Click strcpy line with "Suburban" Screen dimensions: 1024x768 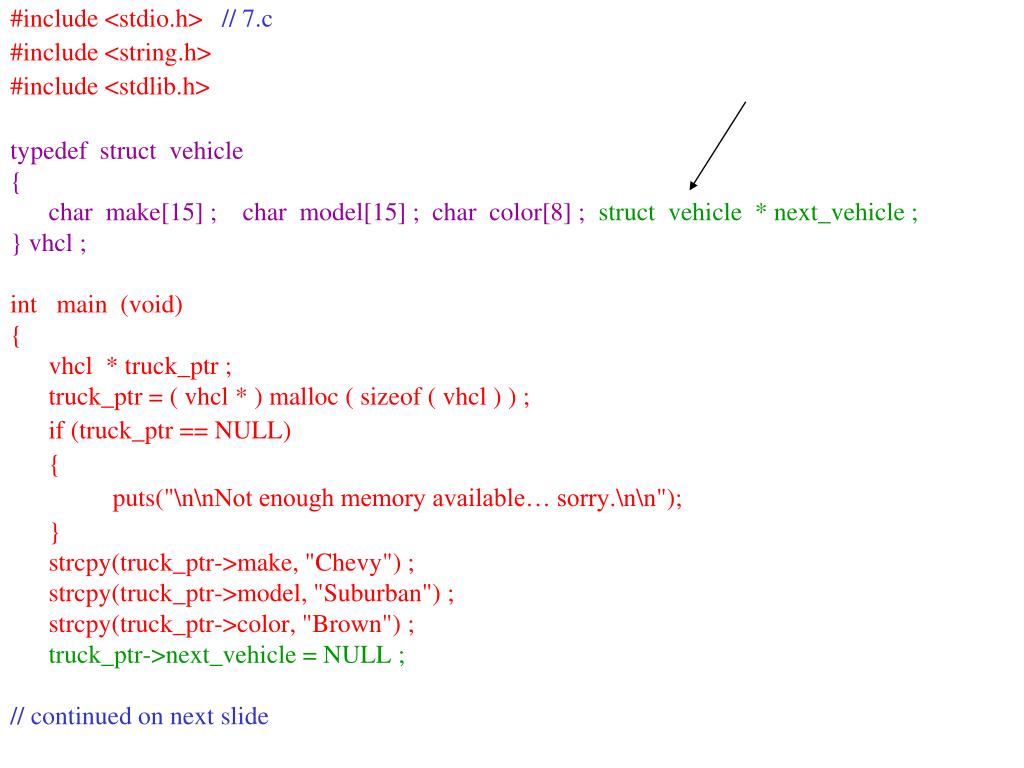pos(251,594)
